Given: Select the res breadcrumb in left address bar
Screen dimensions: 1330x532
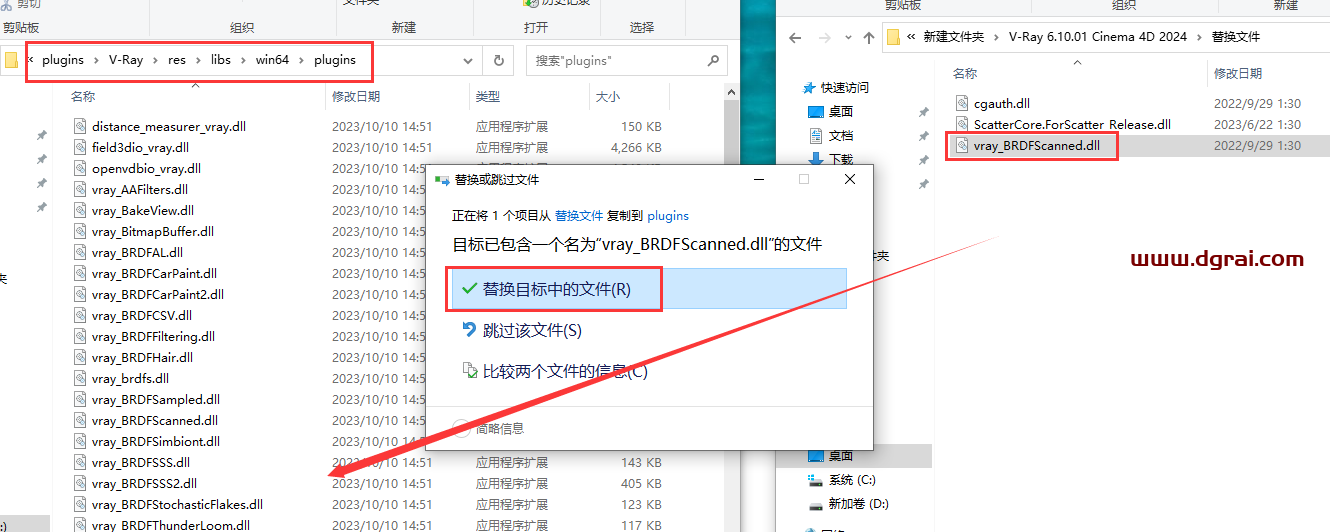Looking at the screenshot, I should tap(177, 60).
